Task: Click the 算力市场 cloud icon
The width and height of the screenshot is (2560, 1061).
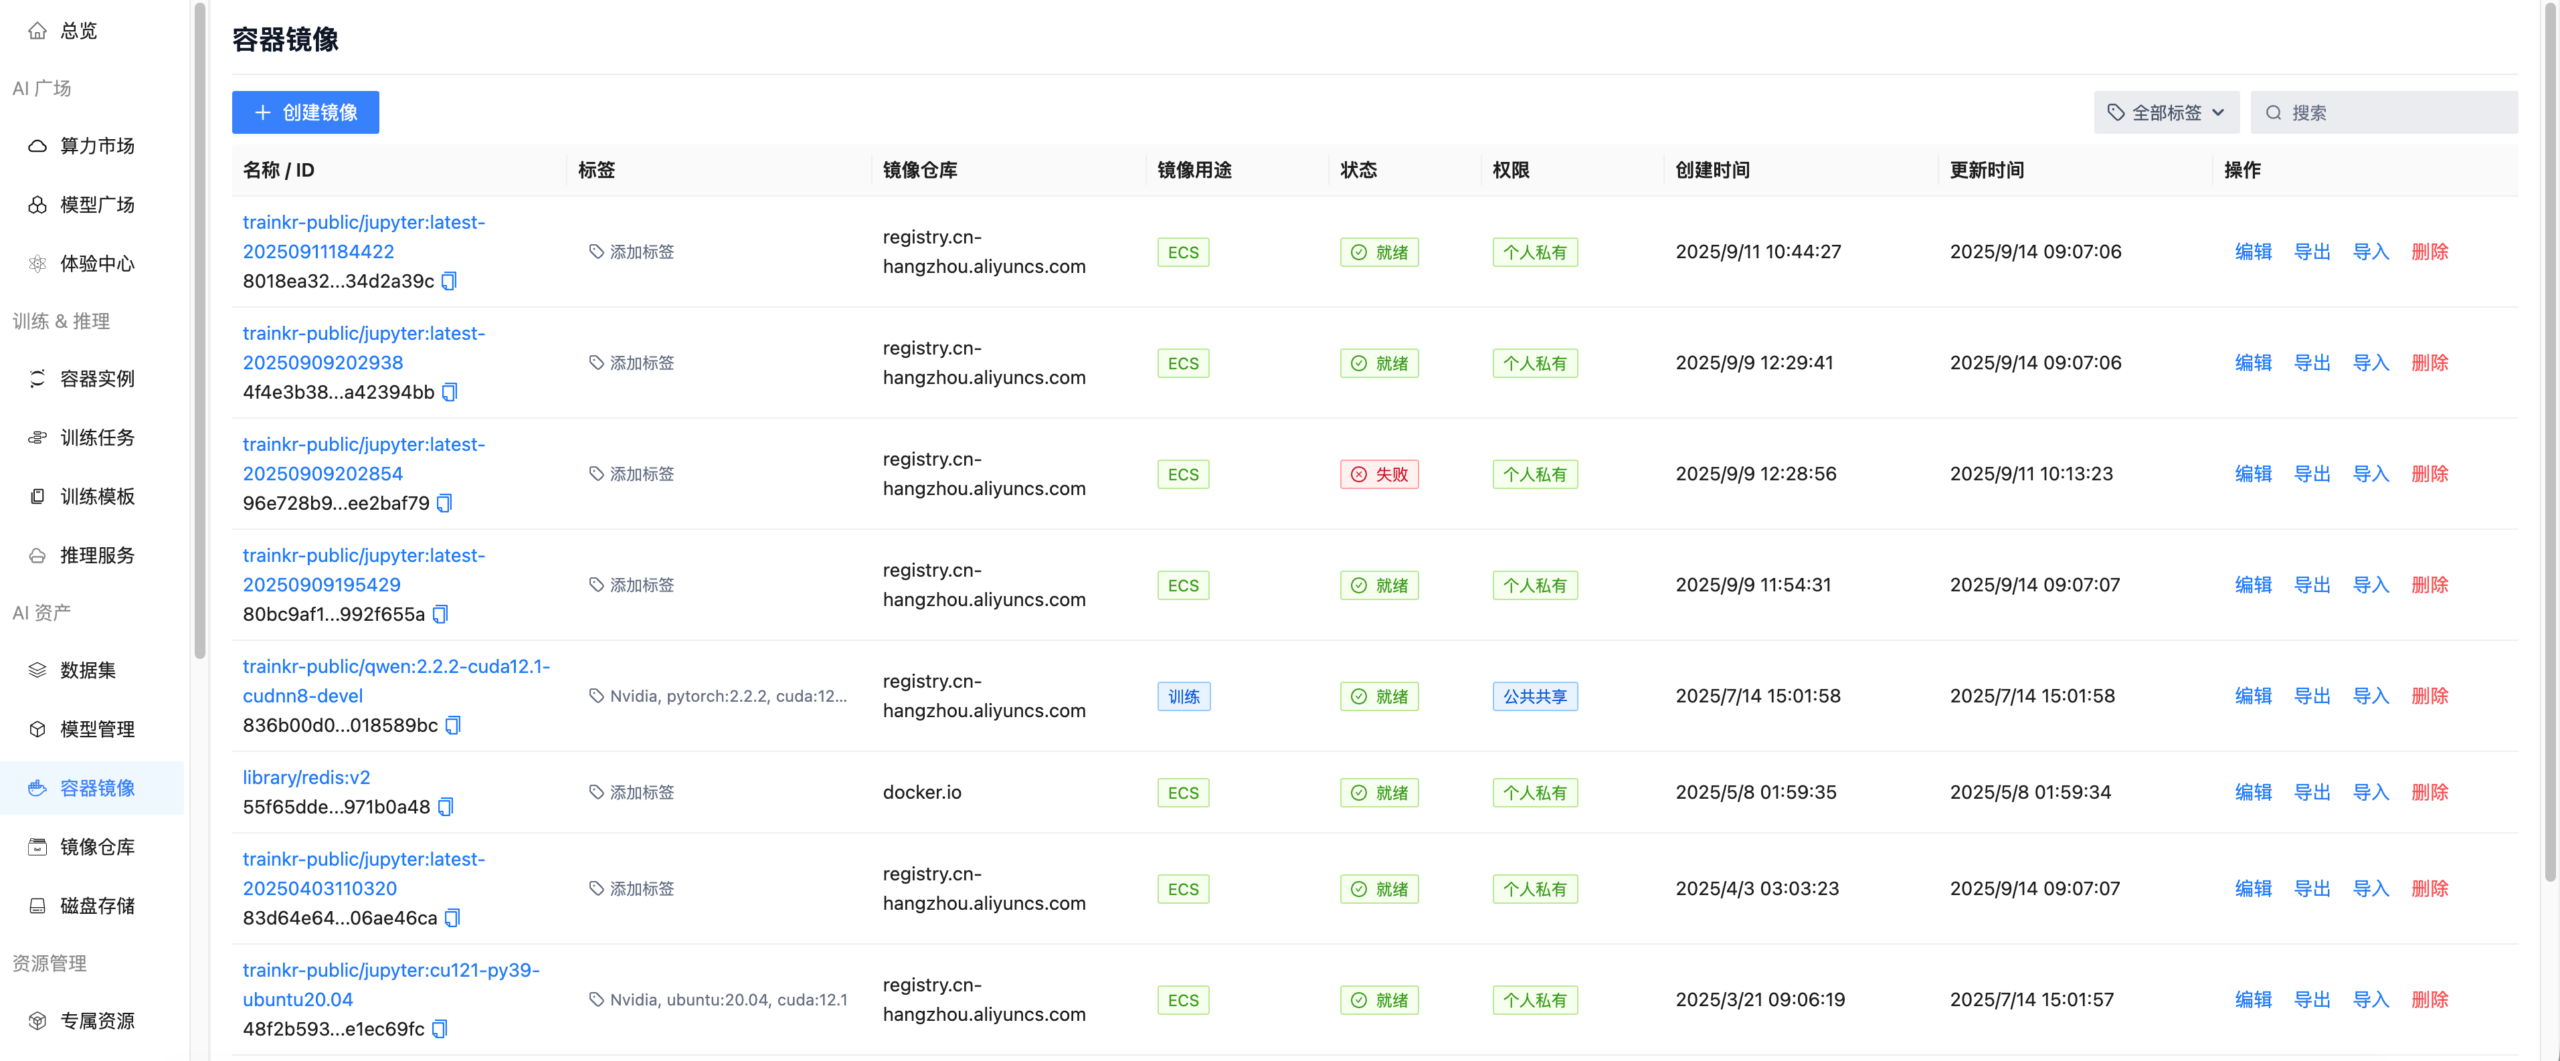Action: pos(37,146)
